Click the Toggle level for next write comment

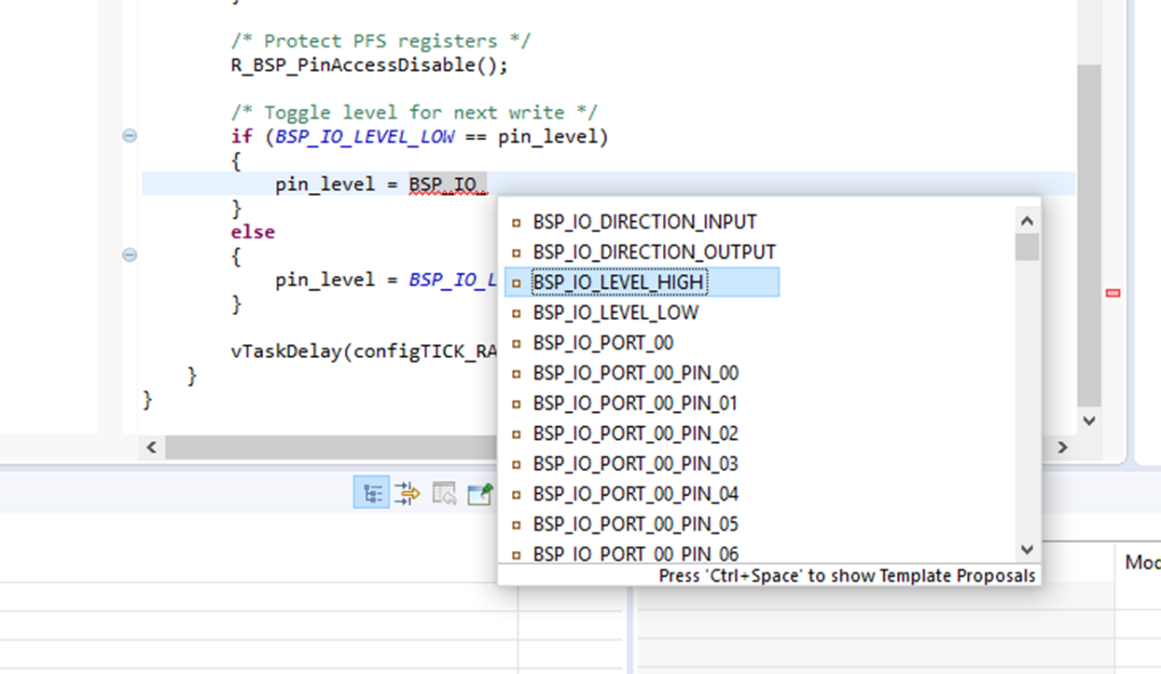click(414, 113)
